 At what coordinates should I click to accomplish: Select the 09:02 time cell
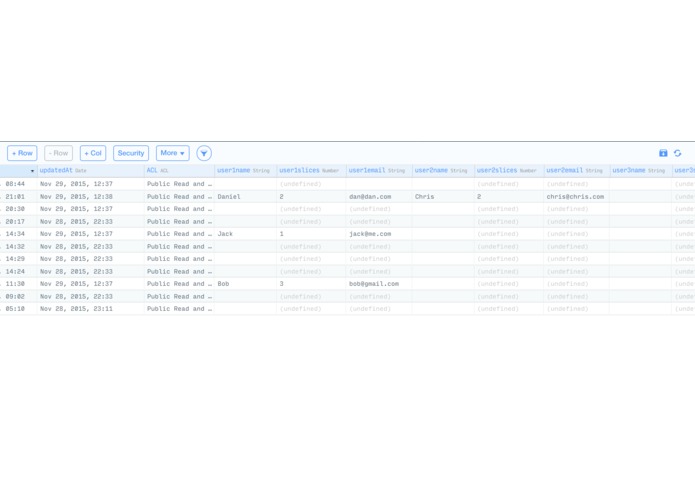pos(19,296)
